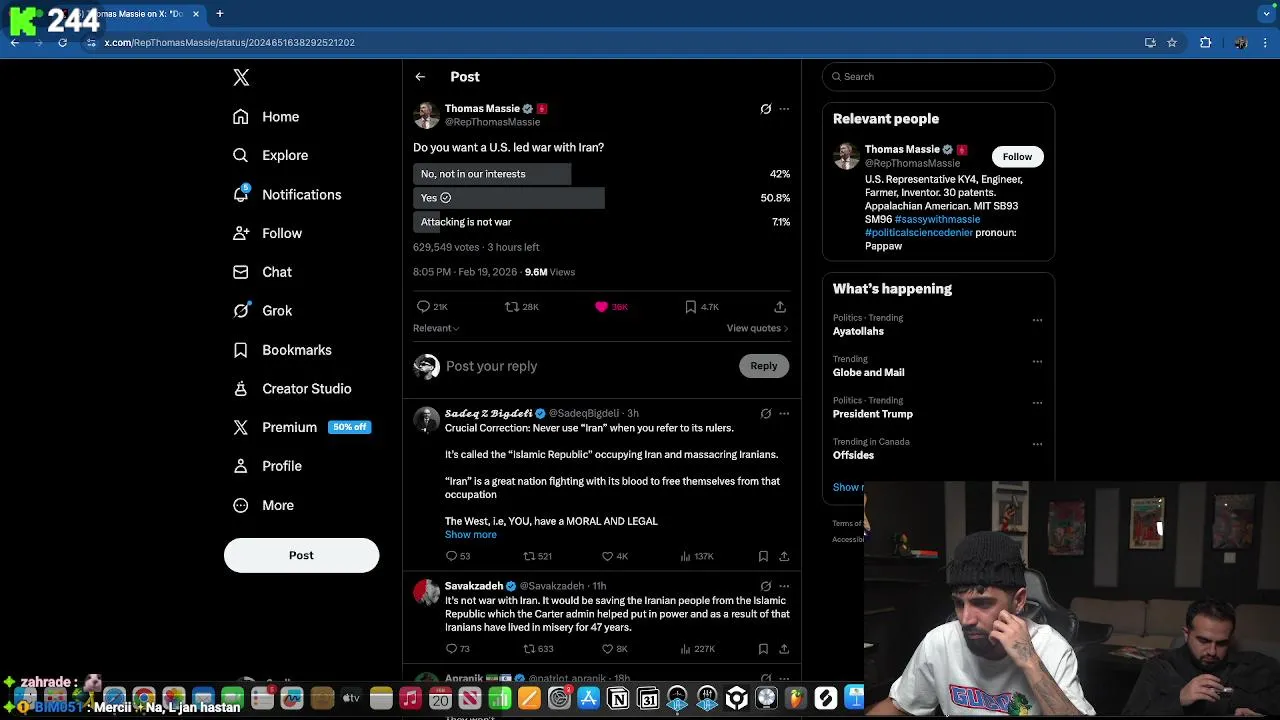Image resolution: width=1280 pixels, height=720 pixels.
Task: Expand the More menu in sidebar
Action: [x=264, y=505]
